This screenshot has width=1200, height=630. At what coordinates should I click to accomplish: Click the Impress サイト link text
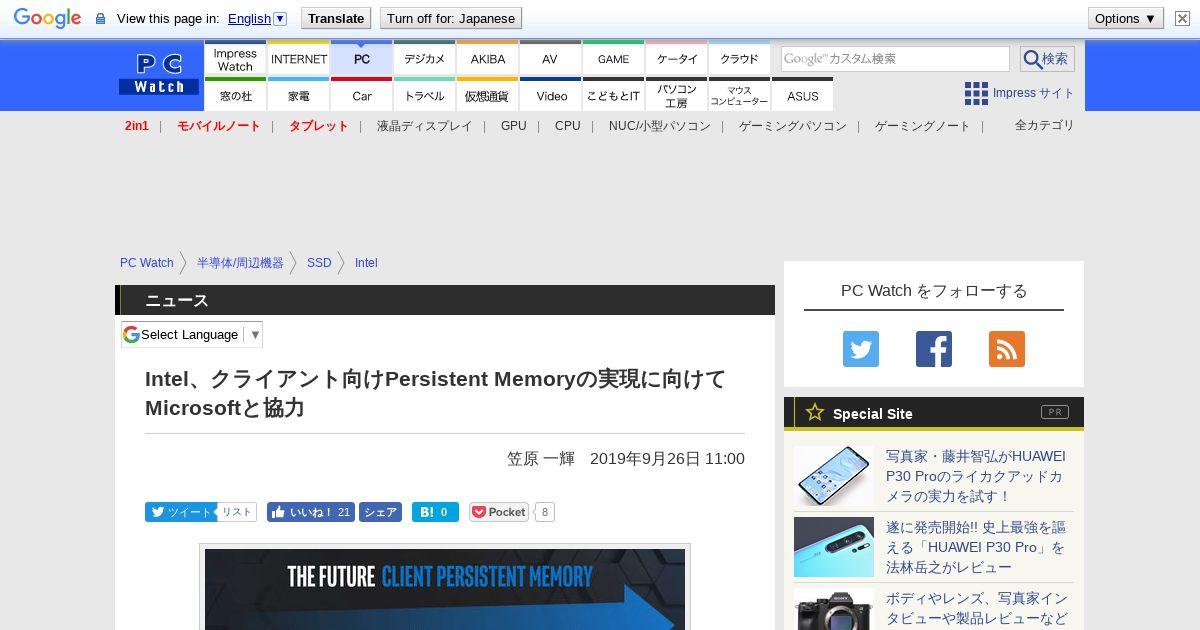(1033, 93)
